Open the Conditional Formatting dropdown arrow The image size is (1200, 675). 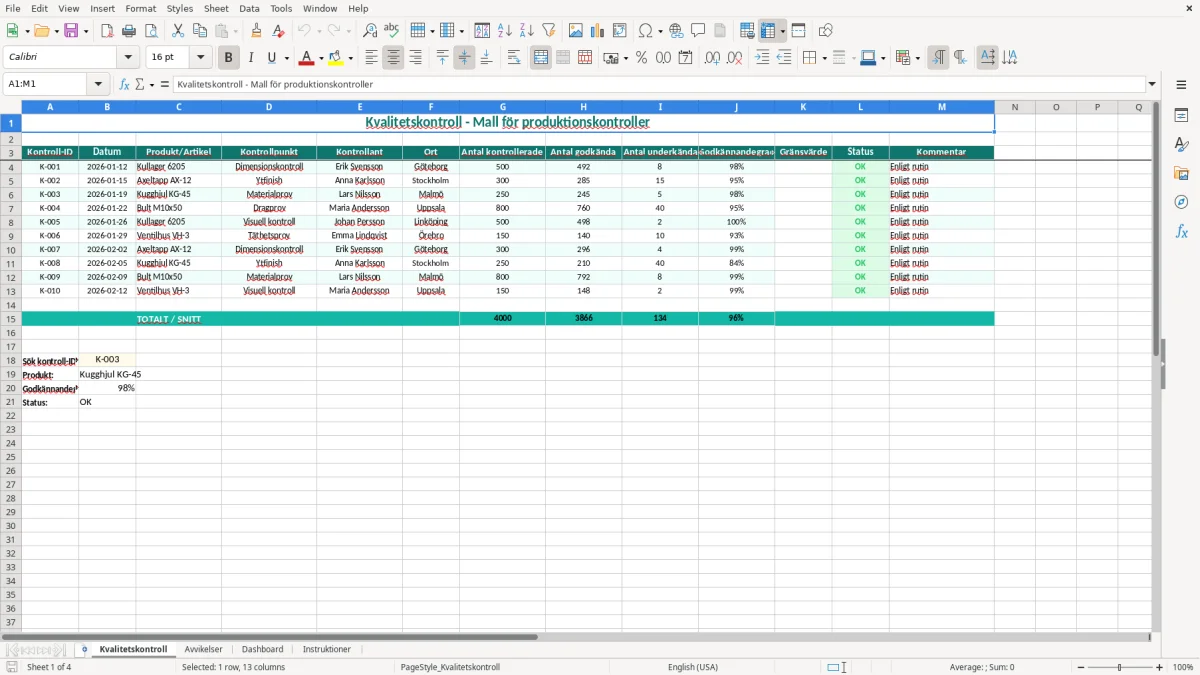pyautogui.click(x=917, y=58)
